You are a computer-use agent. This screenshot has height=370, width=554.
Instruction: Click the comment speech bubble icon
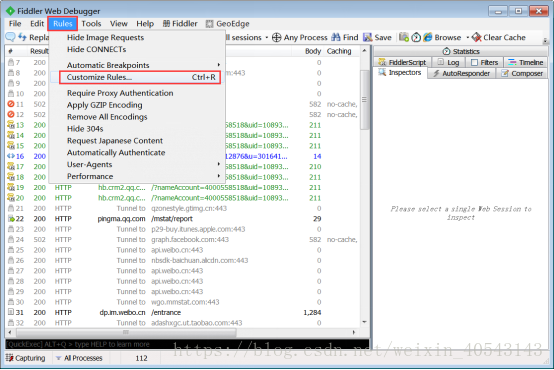[11, 37]
